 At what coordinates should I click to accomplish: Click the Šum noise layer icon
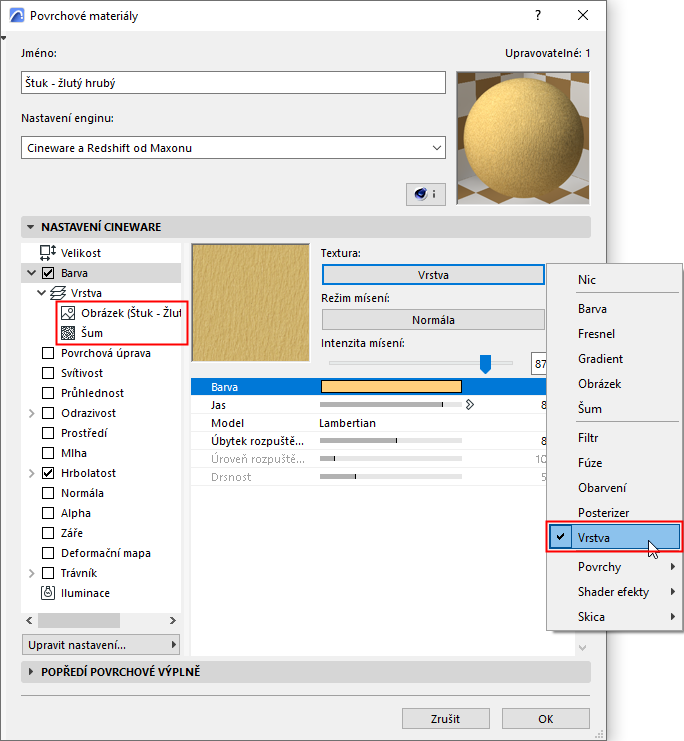click(68, 333)
